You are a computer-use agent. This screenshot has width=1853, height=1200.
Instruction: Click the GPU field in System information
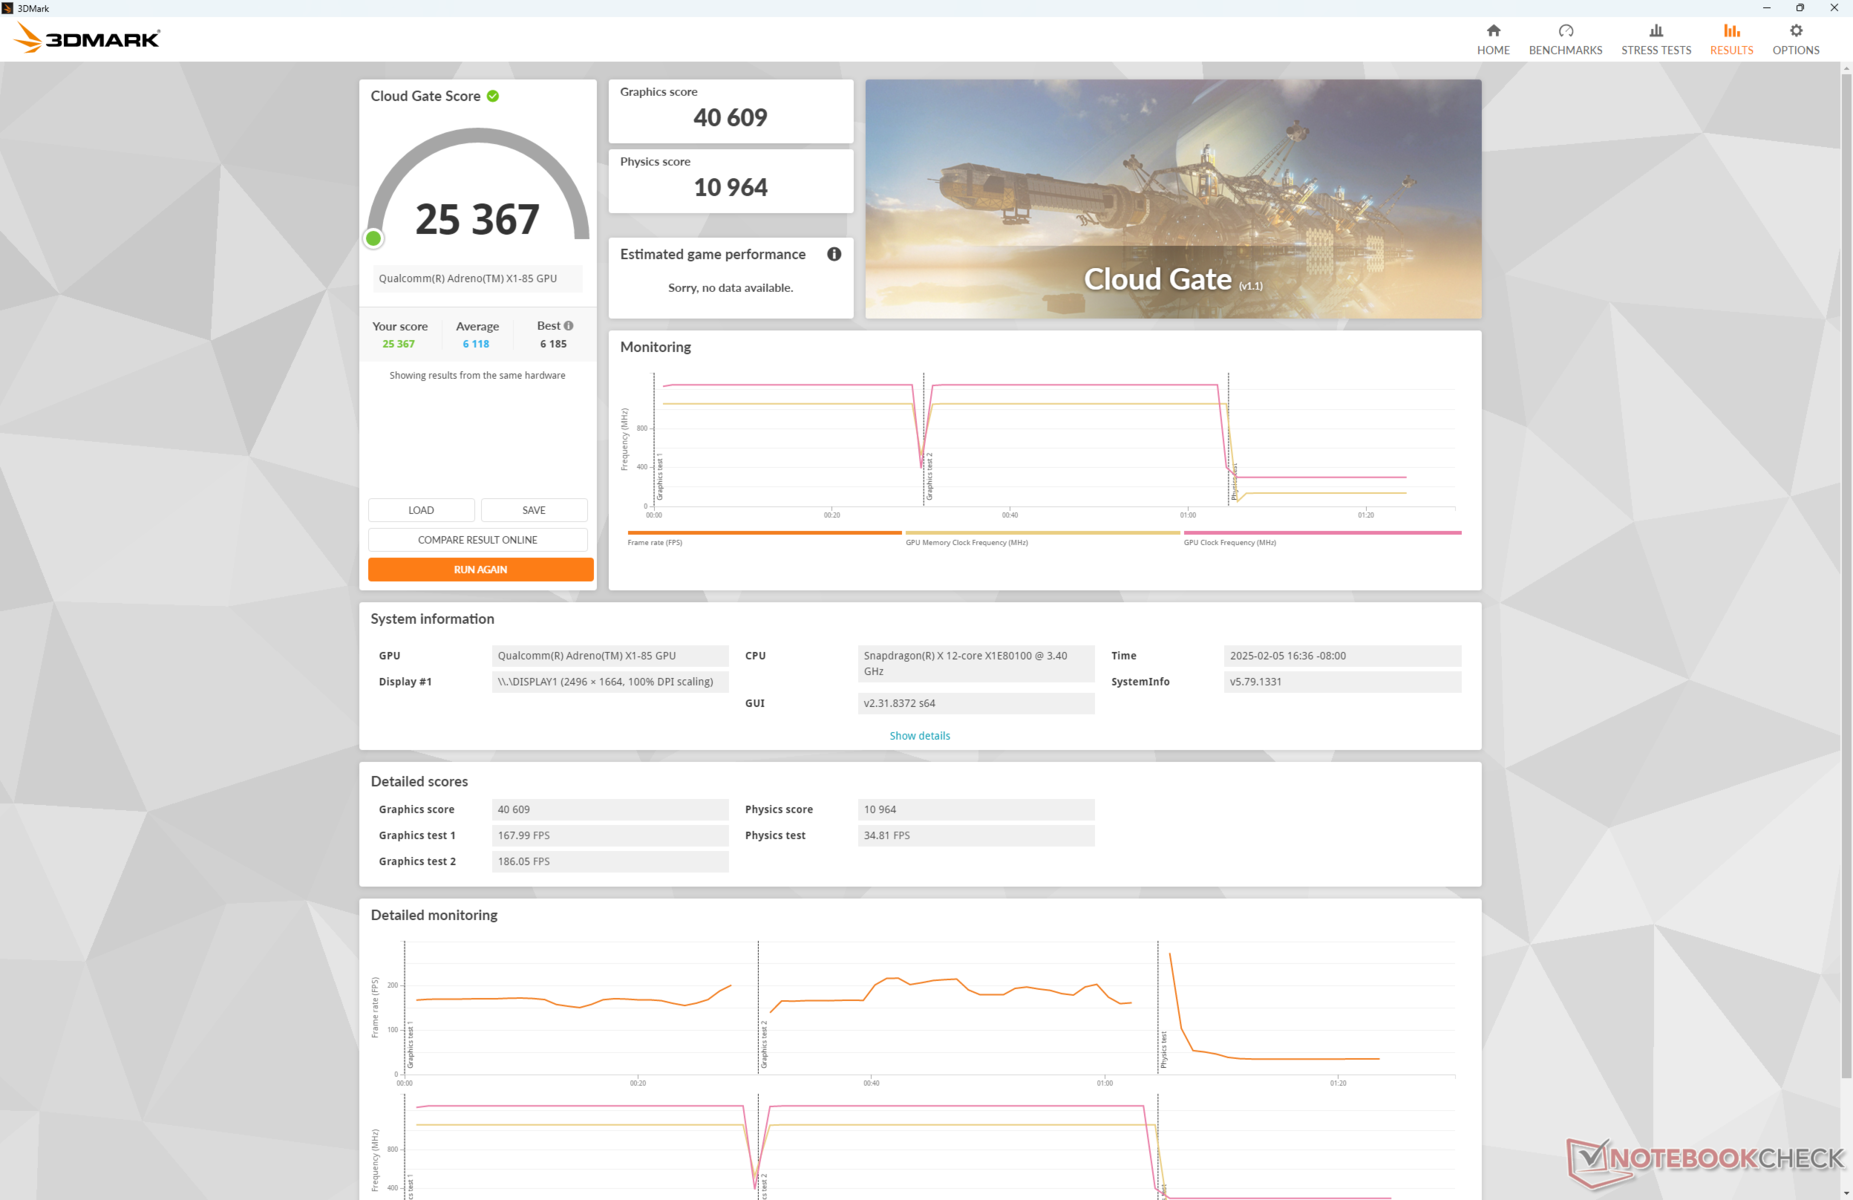(x=610, y=656)
